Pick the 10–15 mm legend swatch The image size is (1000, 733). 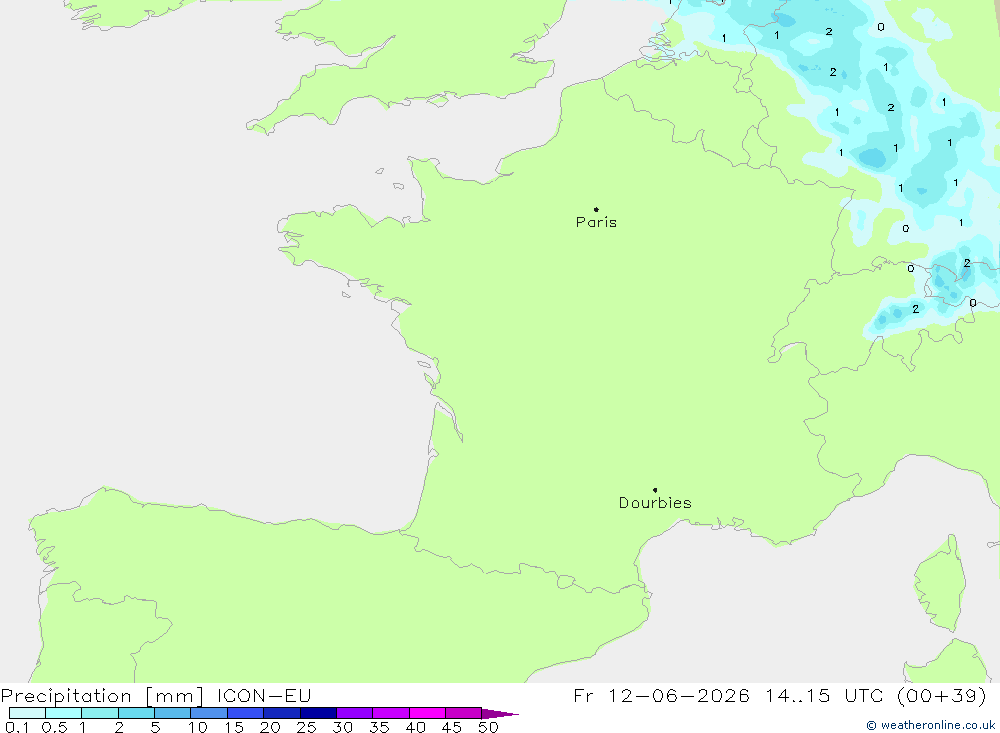pyautogui.click(x=209, y=713)
